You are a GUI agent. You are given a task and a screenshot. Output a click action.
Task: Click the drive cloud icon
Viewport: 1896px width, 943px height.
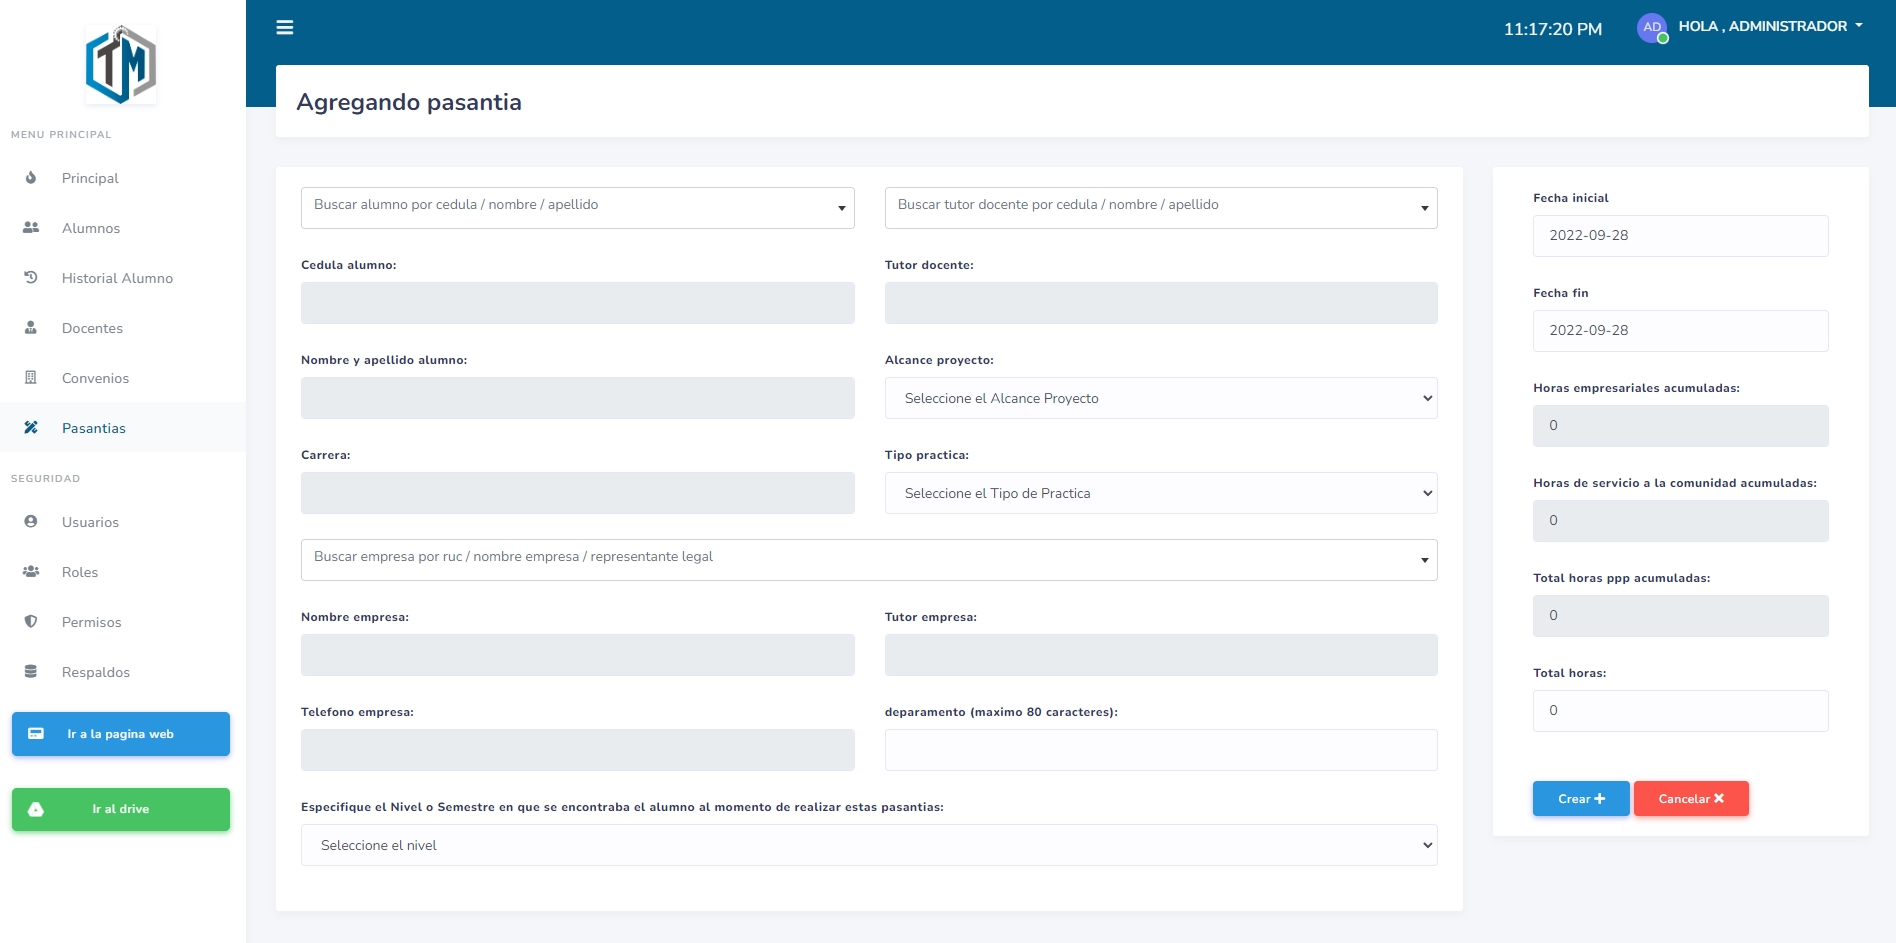36,809
